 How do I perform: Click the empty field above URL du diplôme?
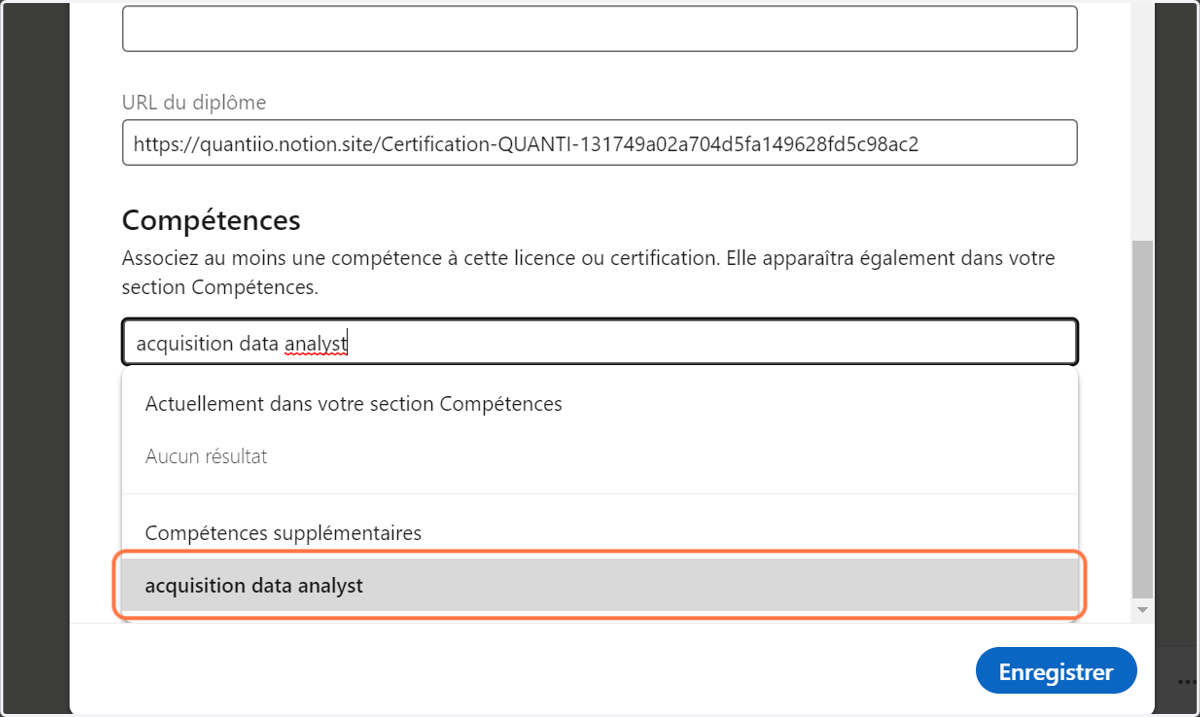click(600, 28)
